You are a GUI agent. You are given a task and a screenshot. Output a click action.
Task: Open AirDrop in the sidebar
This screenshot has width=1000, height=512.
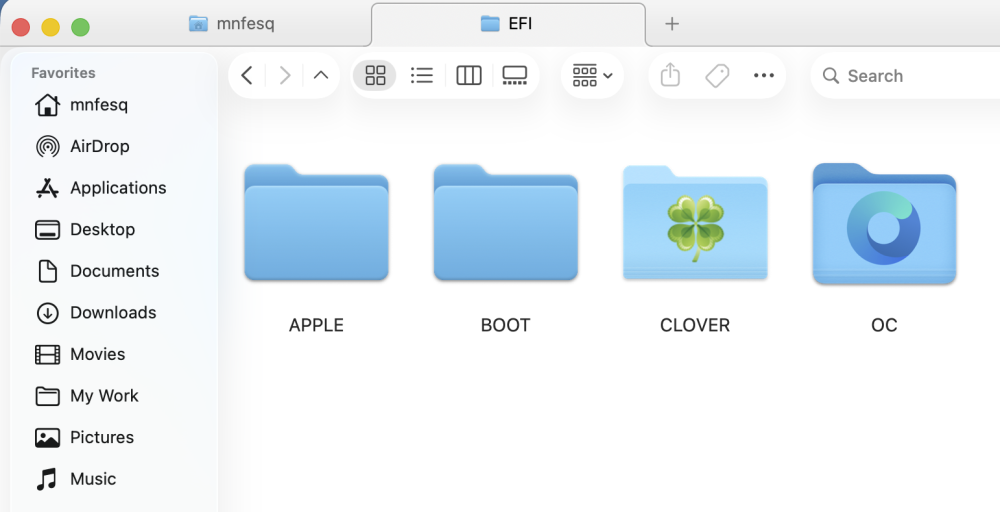click(82, 147)
